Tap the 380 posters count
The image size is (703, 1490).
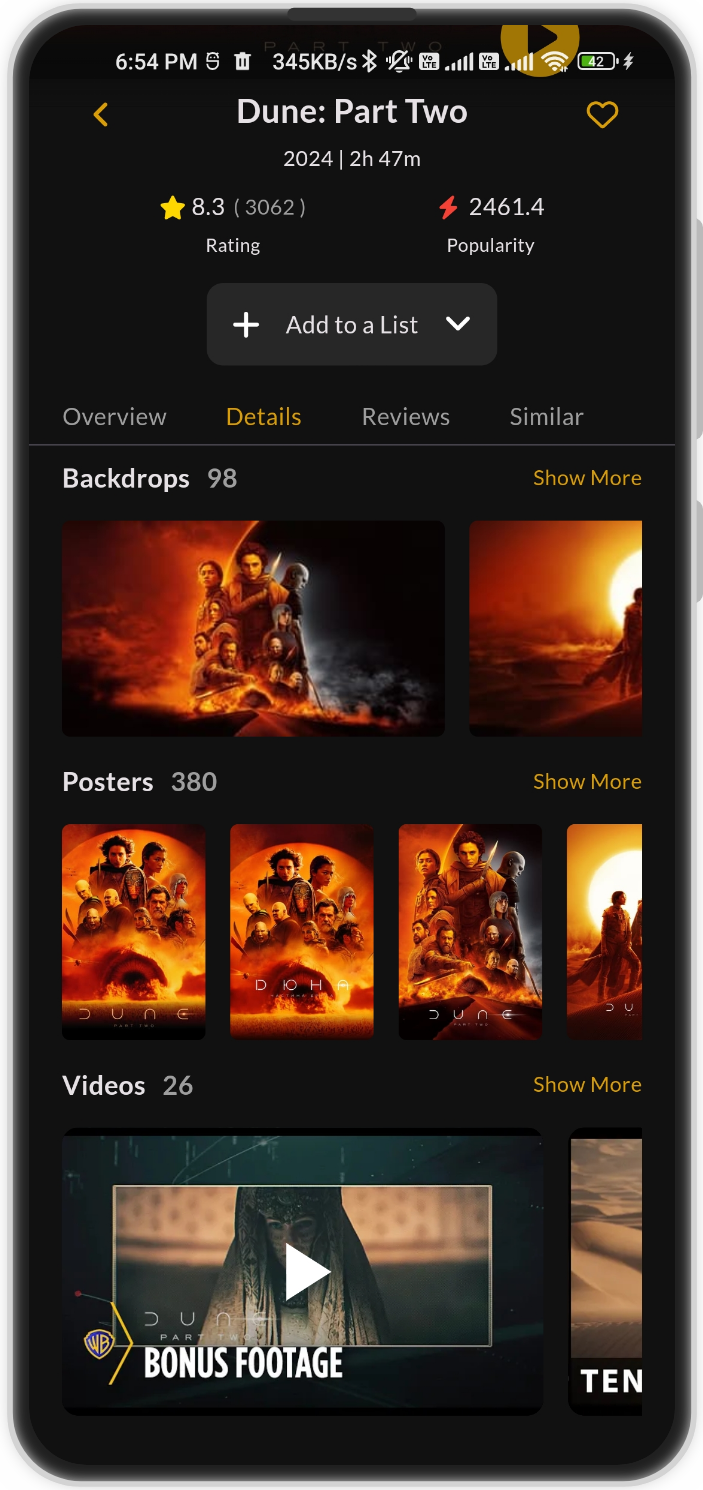194,782
